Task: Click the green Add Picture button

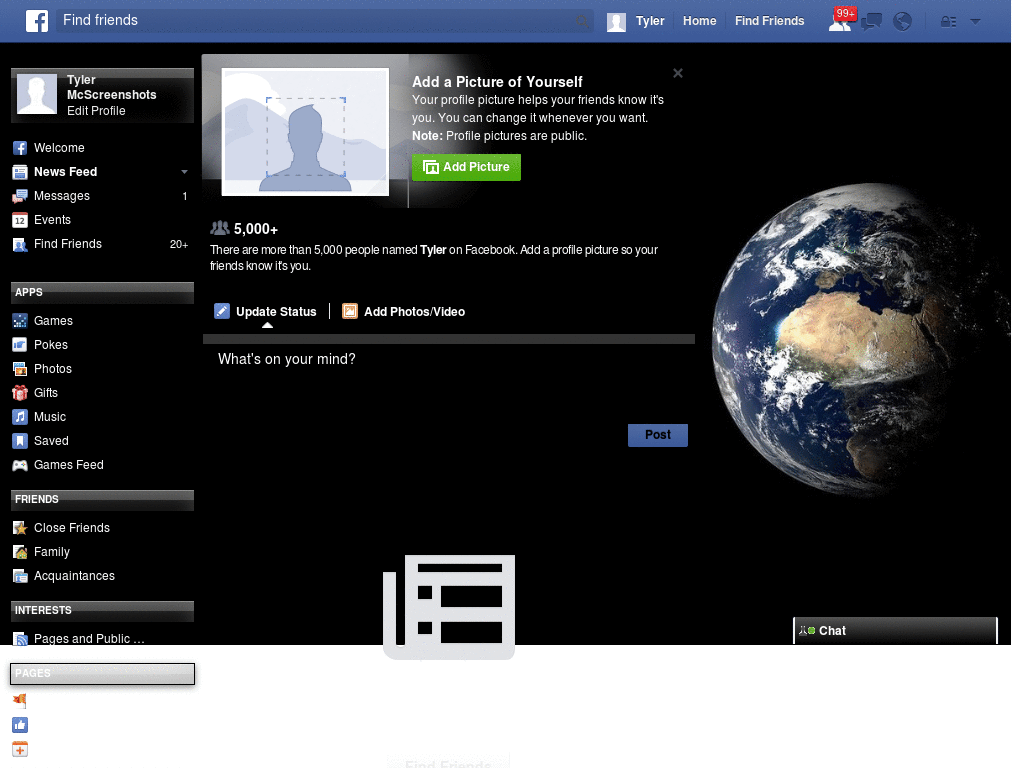Action: point(466,167)
